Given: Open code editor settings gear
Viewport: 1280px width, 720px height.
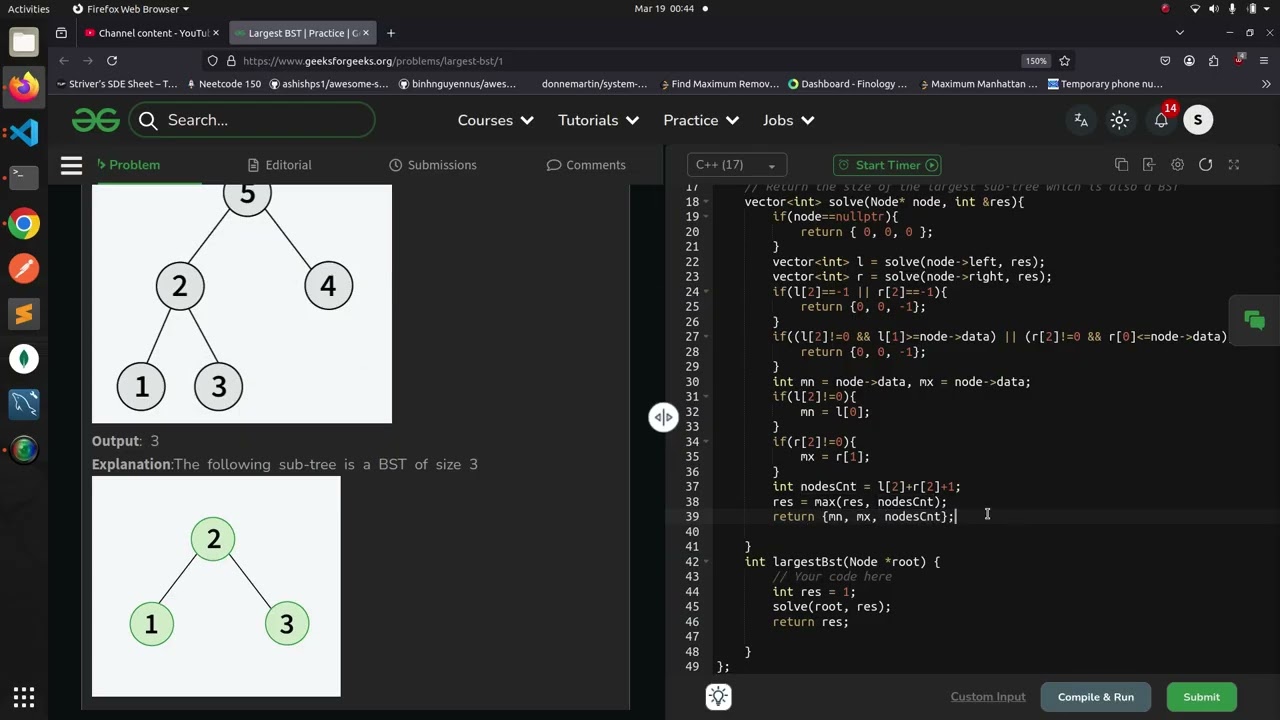Looking at the screenshot, I should pos(1178,165).
